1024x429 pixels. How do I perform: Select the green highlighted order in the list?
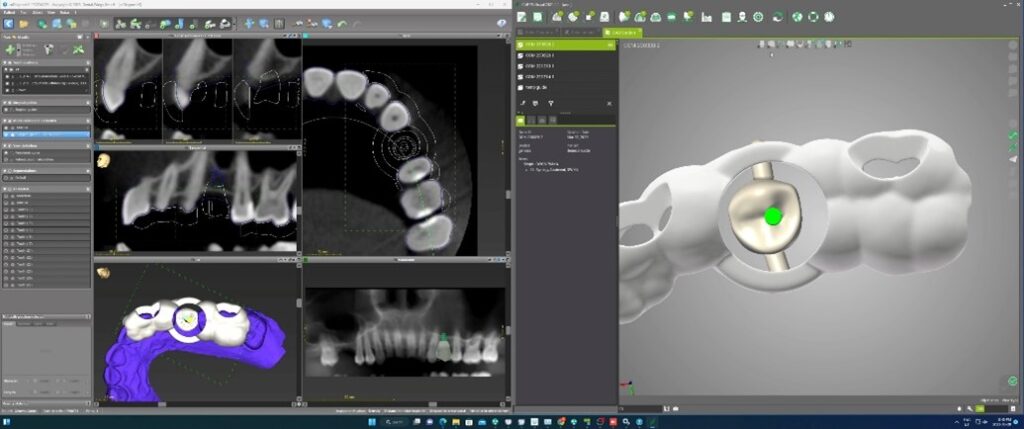566,44
